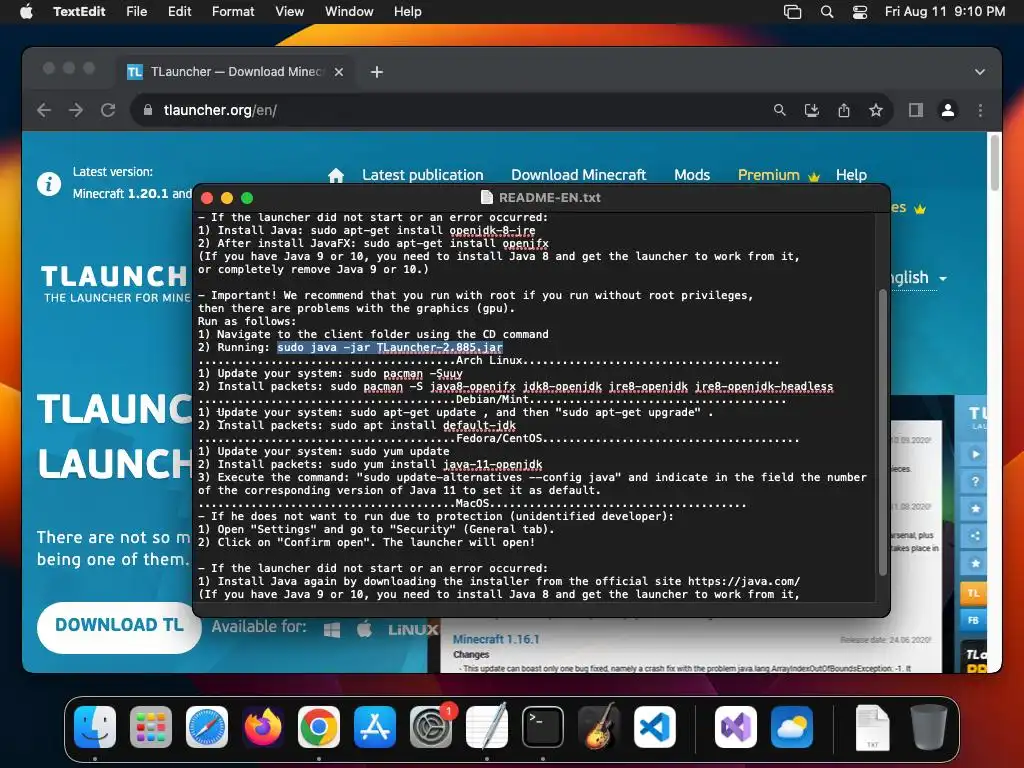Open System Settings with the notification badge
The height and width of the screenshot is (768, 1024).
(x=431, y=727)
